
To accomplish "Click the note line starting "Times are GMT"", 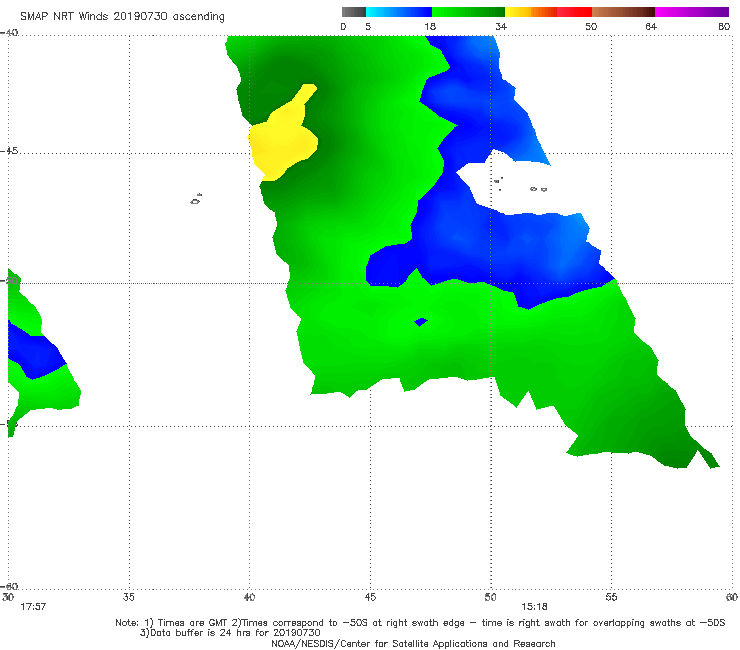I will coord(420,623).
